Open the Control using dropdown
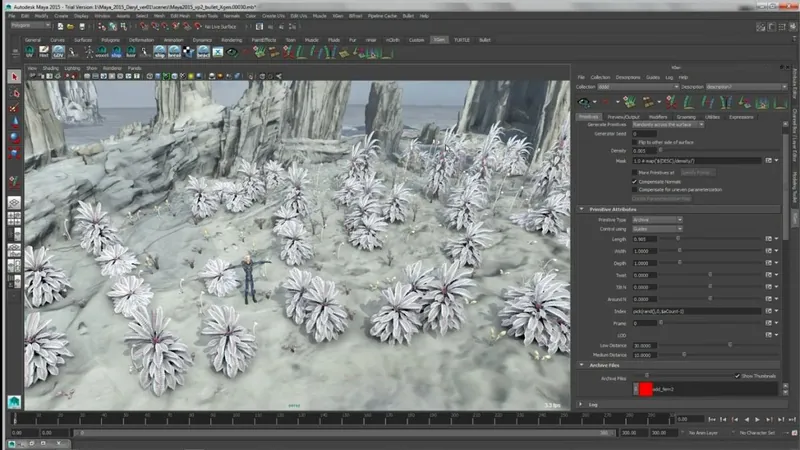Screen dimensions: 800x450 [x=657, y=229]
